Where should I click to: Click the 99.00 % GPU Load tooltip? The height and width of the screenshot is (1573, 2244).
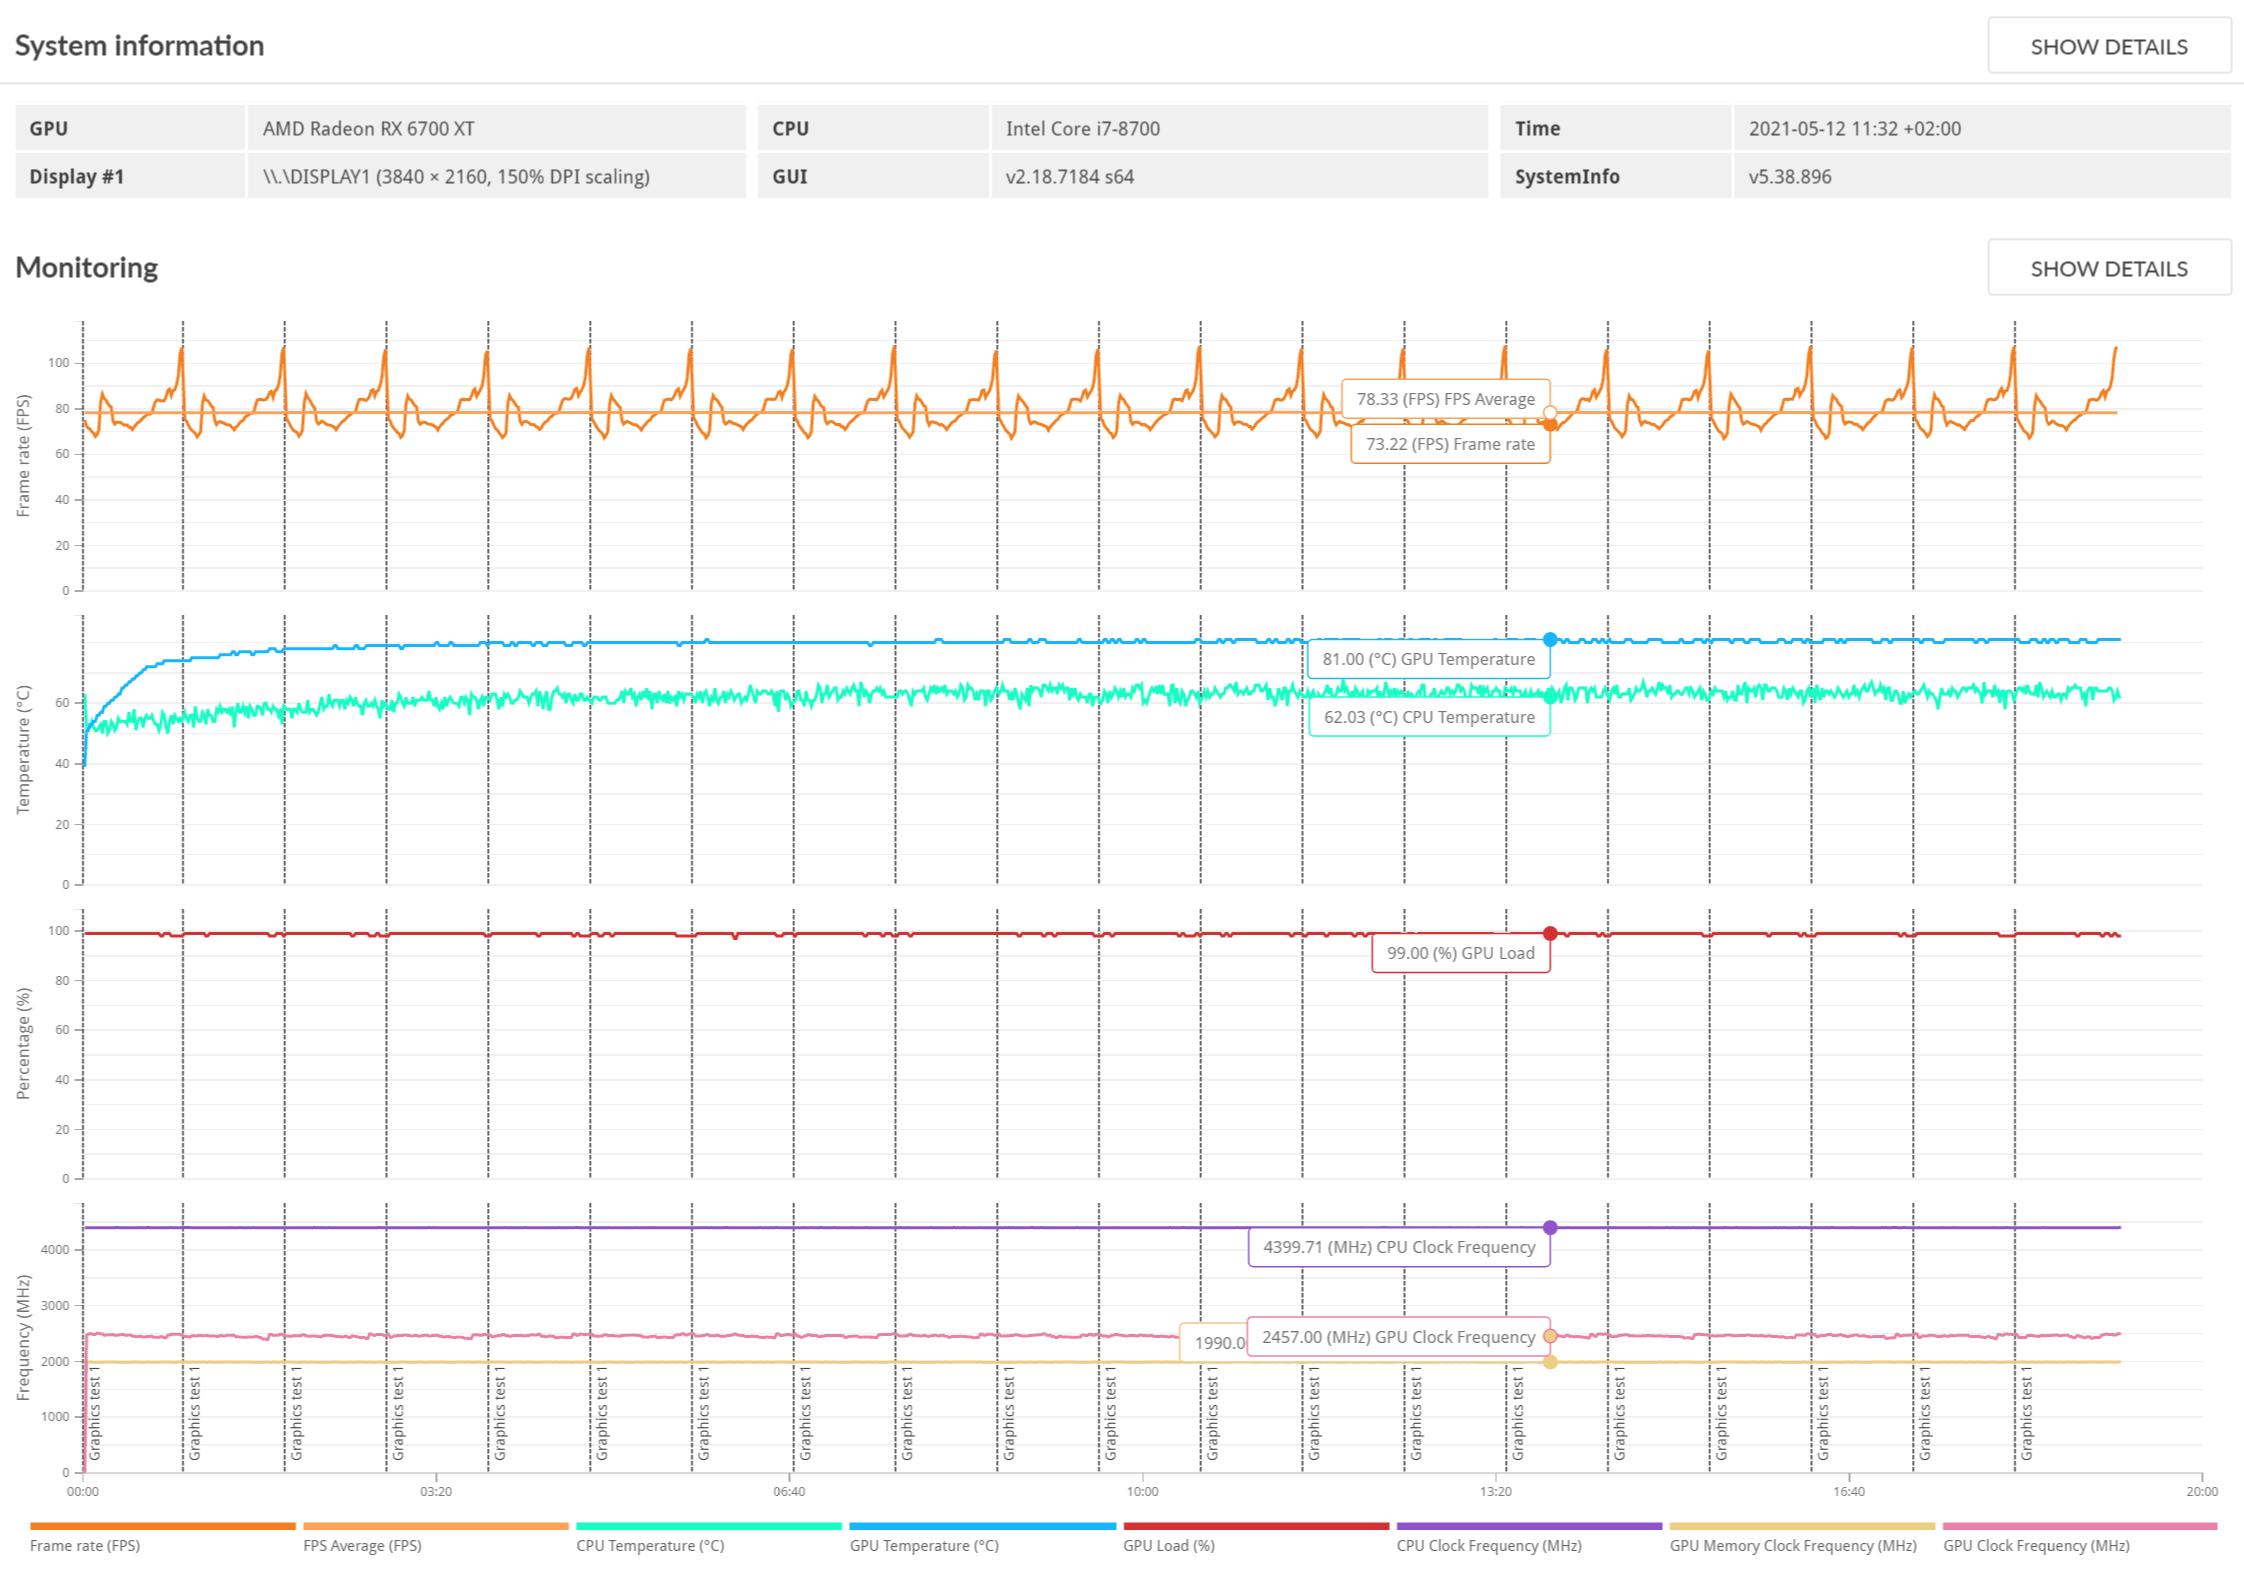pos(1461,953)
